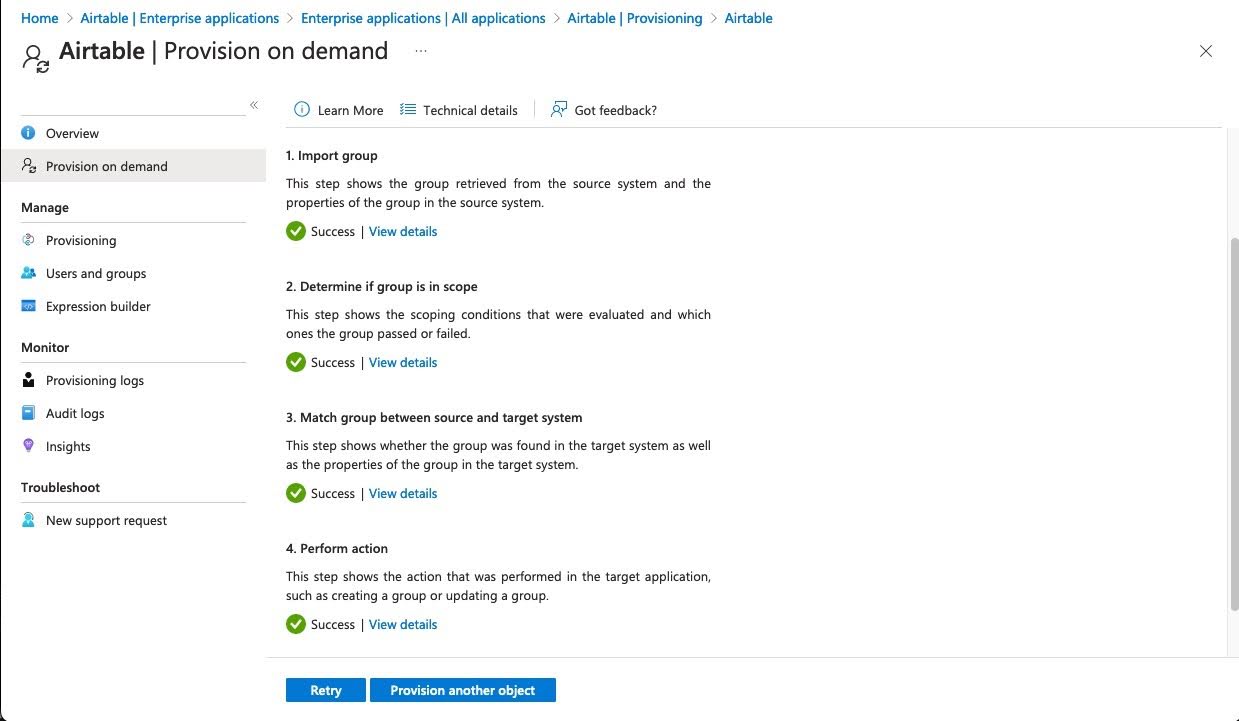Open the ellipsis more options menu
The width and height of the screenshot is (1239, 721).
tap(421, 51)
